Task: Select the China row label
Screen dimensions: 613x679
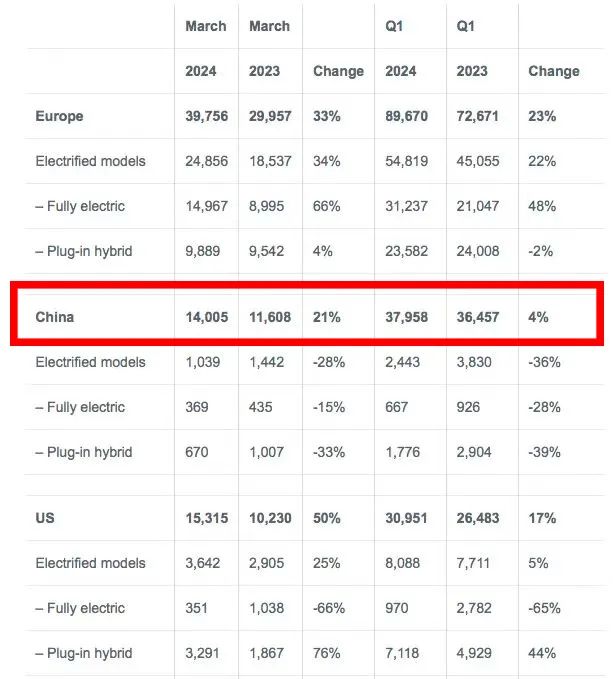Action: [x=55, y=317]
